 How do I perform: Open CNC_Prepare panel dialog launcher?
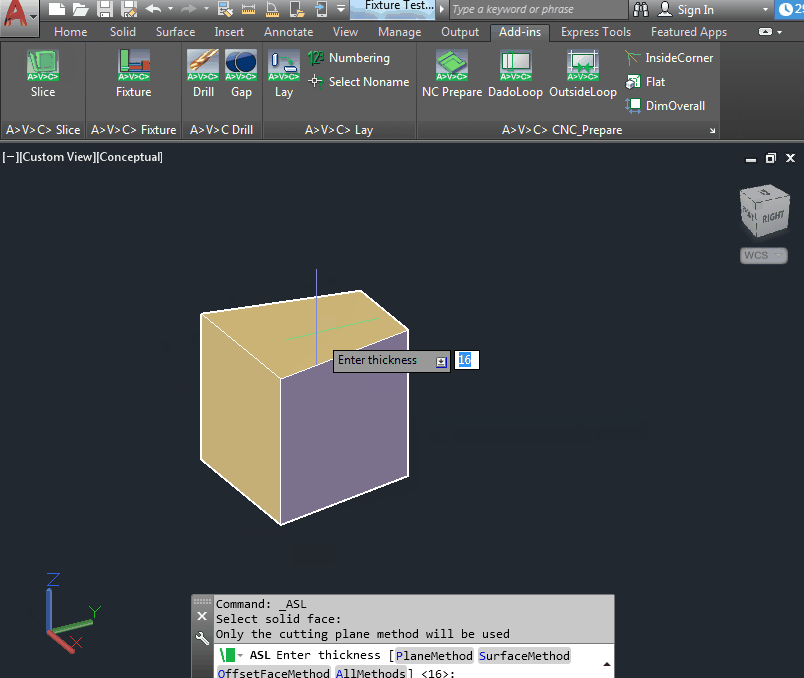(x=712, y=131)
